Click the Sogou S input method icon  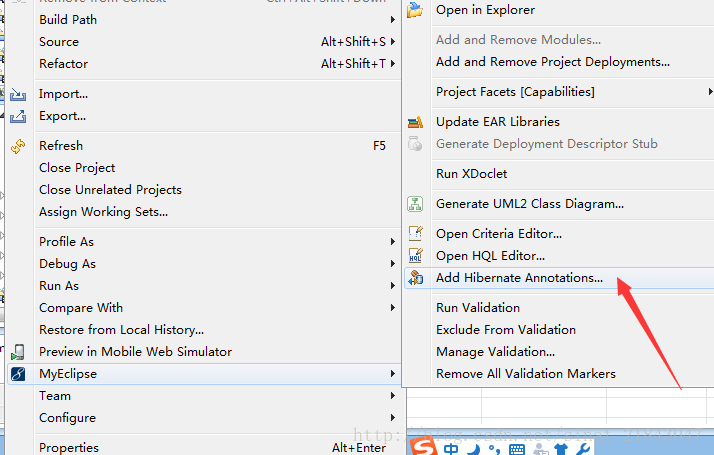424,447
